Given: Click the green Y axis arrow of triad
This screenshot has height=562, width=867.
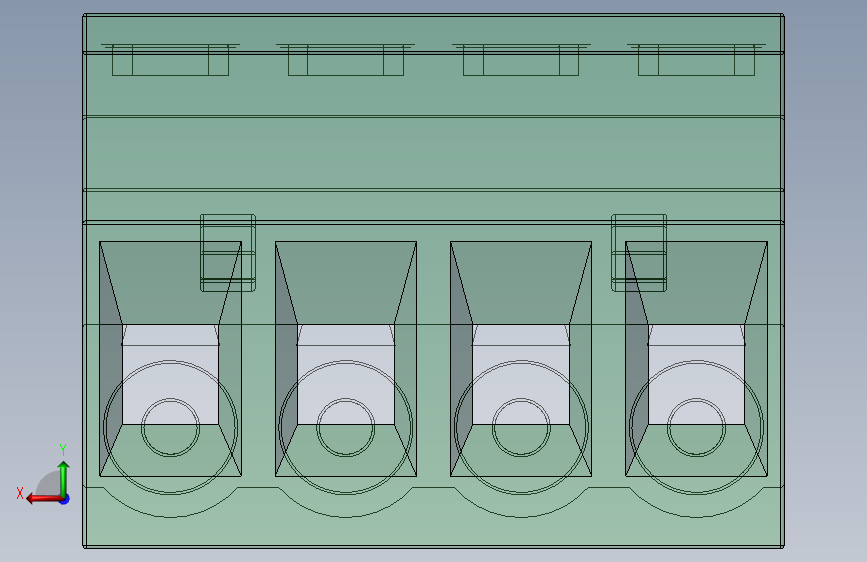Looking at the screenshot, I should (64, 478).
